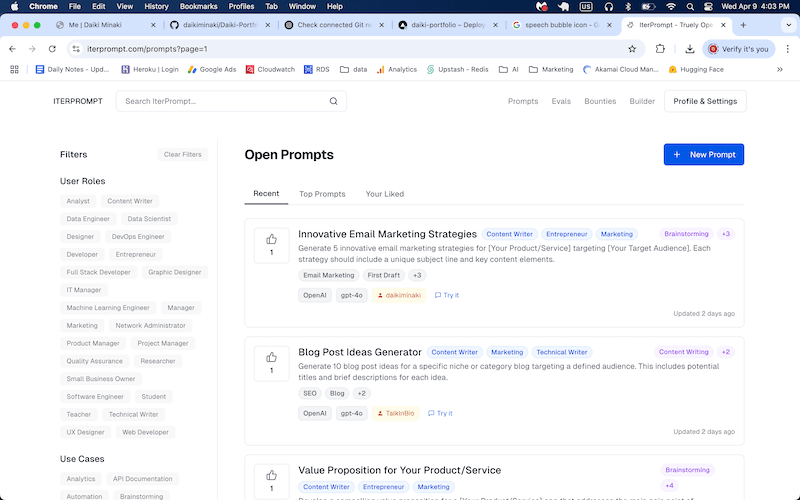The width and height of the screenshot is (800, 500).
Task: Open the daikiminaki author link
Action: pos(399,295)
